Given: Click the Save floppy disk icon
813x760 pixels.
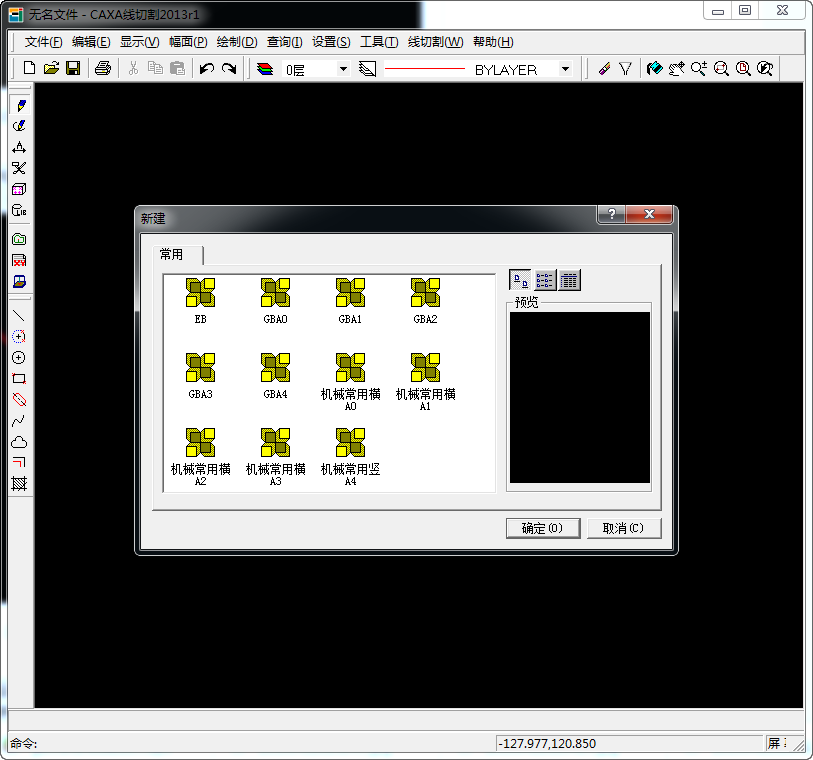Looking at the screenshot, I should point(73,68).
